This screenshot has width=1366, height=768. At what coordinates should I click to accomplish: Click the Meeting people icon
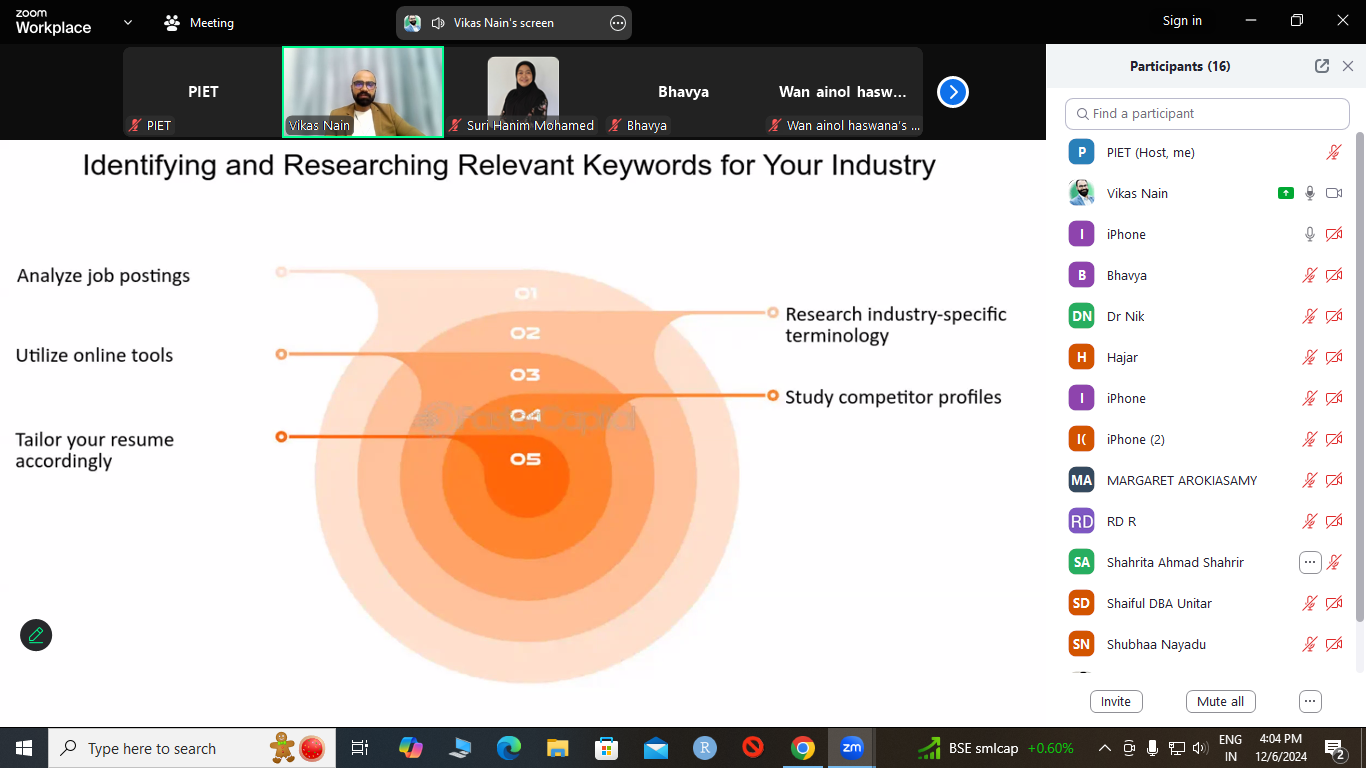[x=173, y=22]
